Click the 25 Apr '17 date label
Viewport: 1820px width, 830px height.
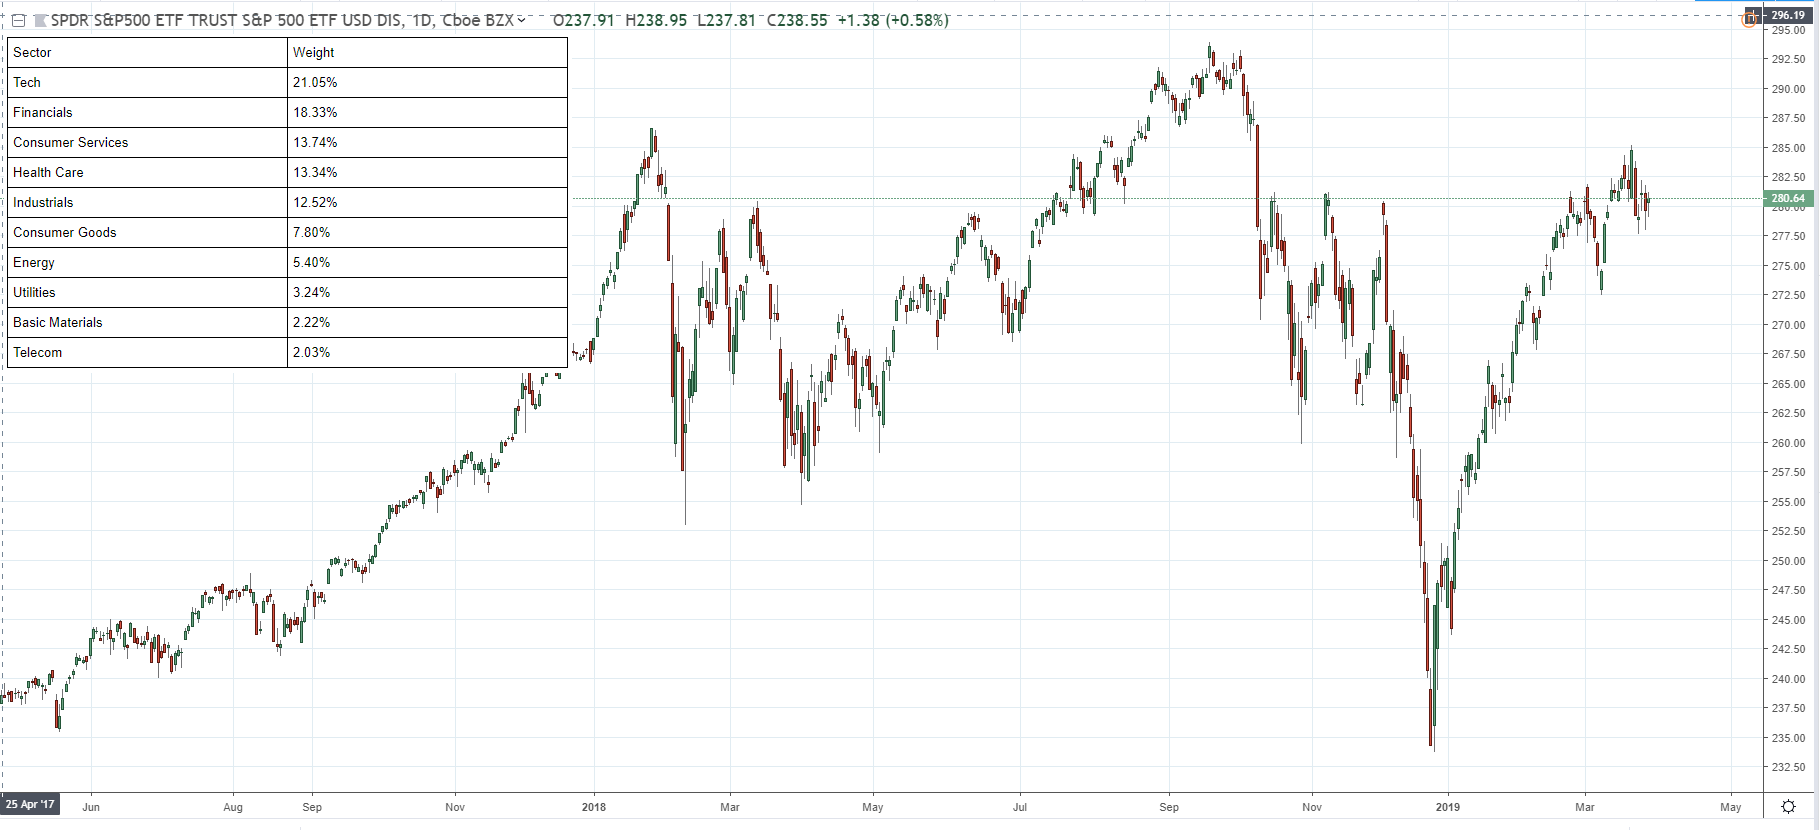click(x=30, y=804)
